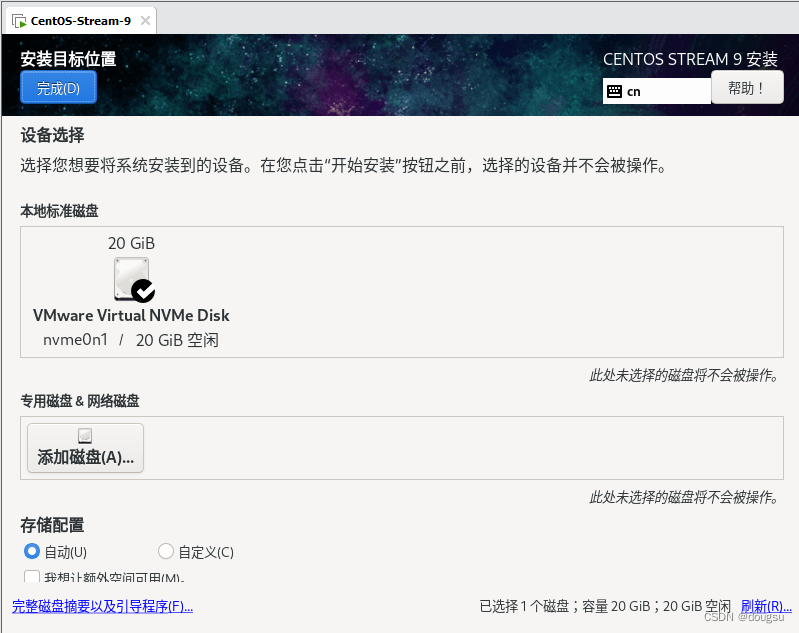Click the 刷新(R)... refresh link
The image size is (799, 633).
tap(766, 606)
